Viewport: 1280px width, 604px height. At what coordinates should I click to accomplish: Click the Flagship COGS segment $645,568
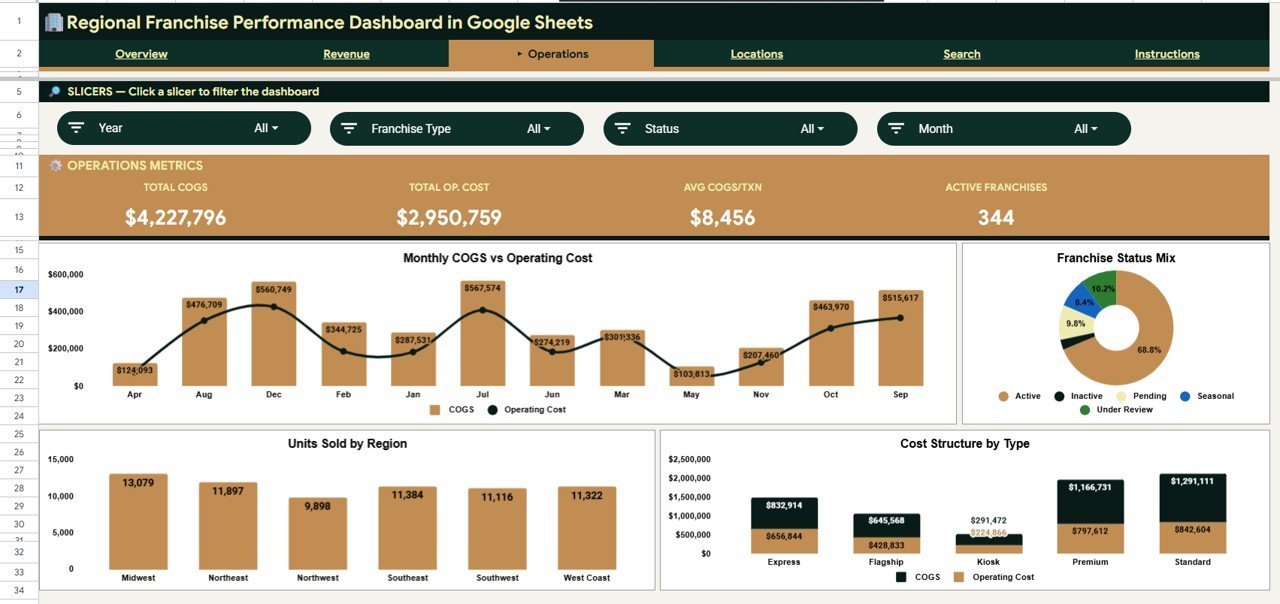tap(886, 526)
